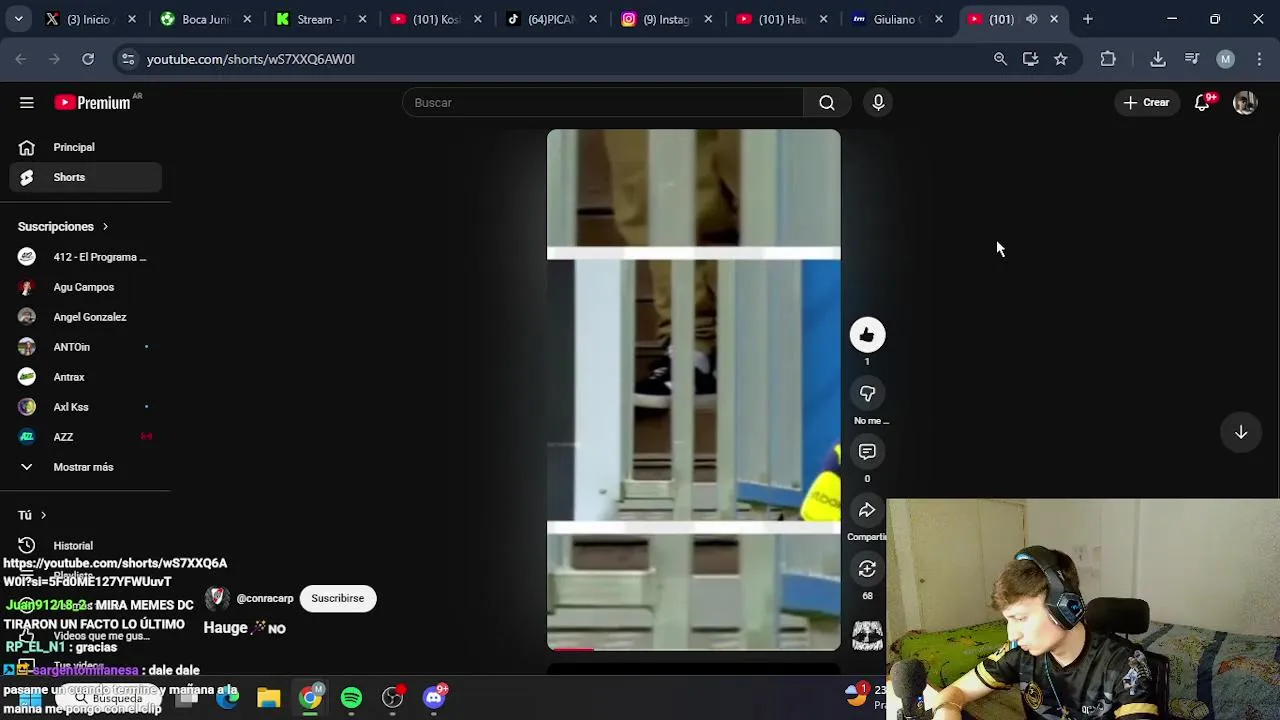Viewport: 1280px width, 720px height.
Task: Open Chrome extensions puzzle icon
Action: pyautogui.click(x=1108, y=59)
